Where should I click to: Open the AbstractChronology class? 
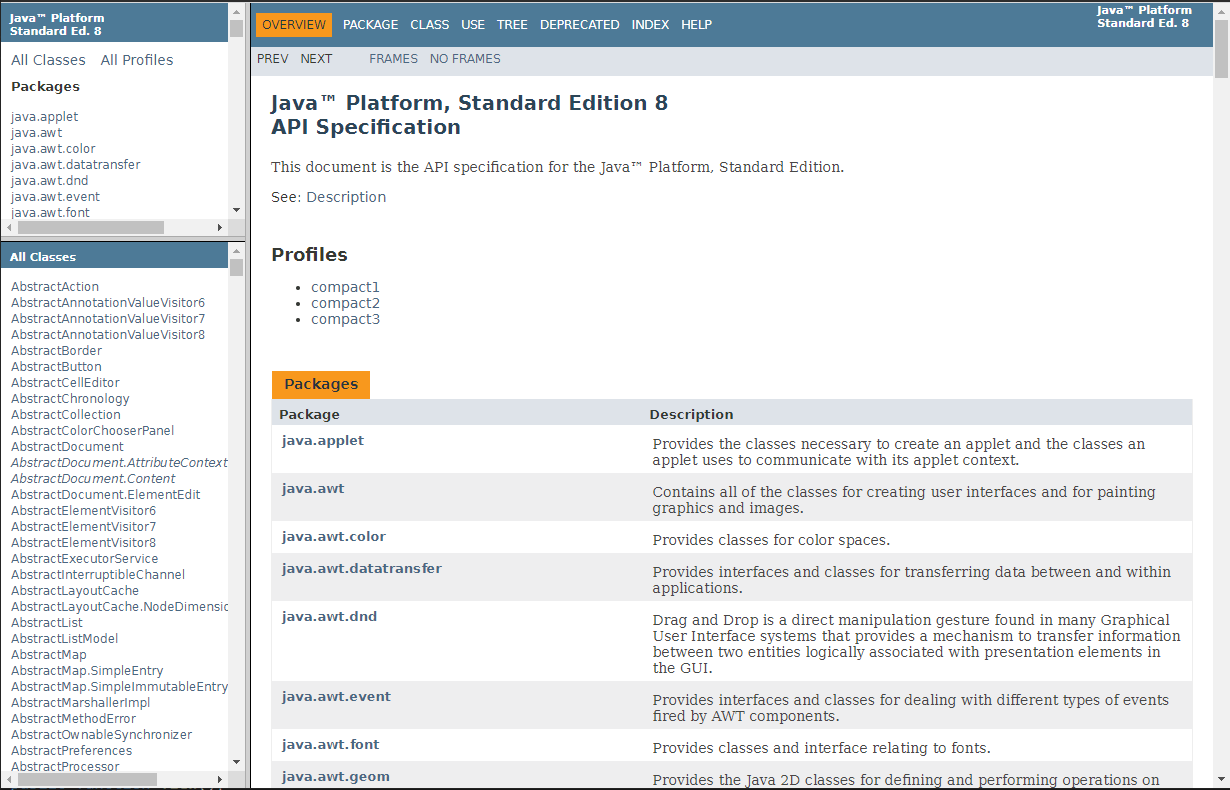pos(70,399)
